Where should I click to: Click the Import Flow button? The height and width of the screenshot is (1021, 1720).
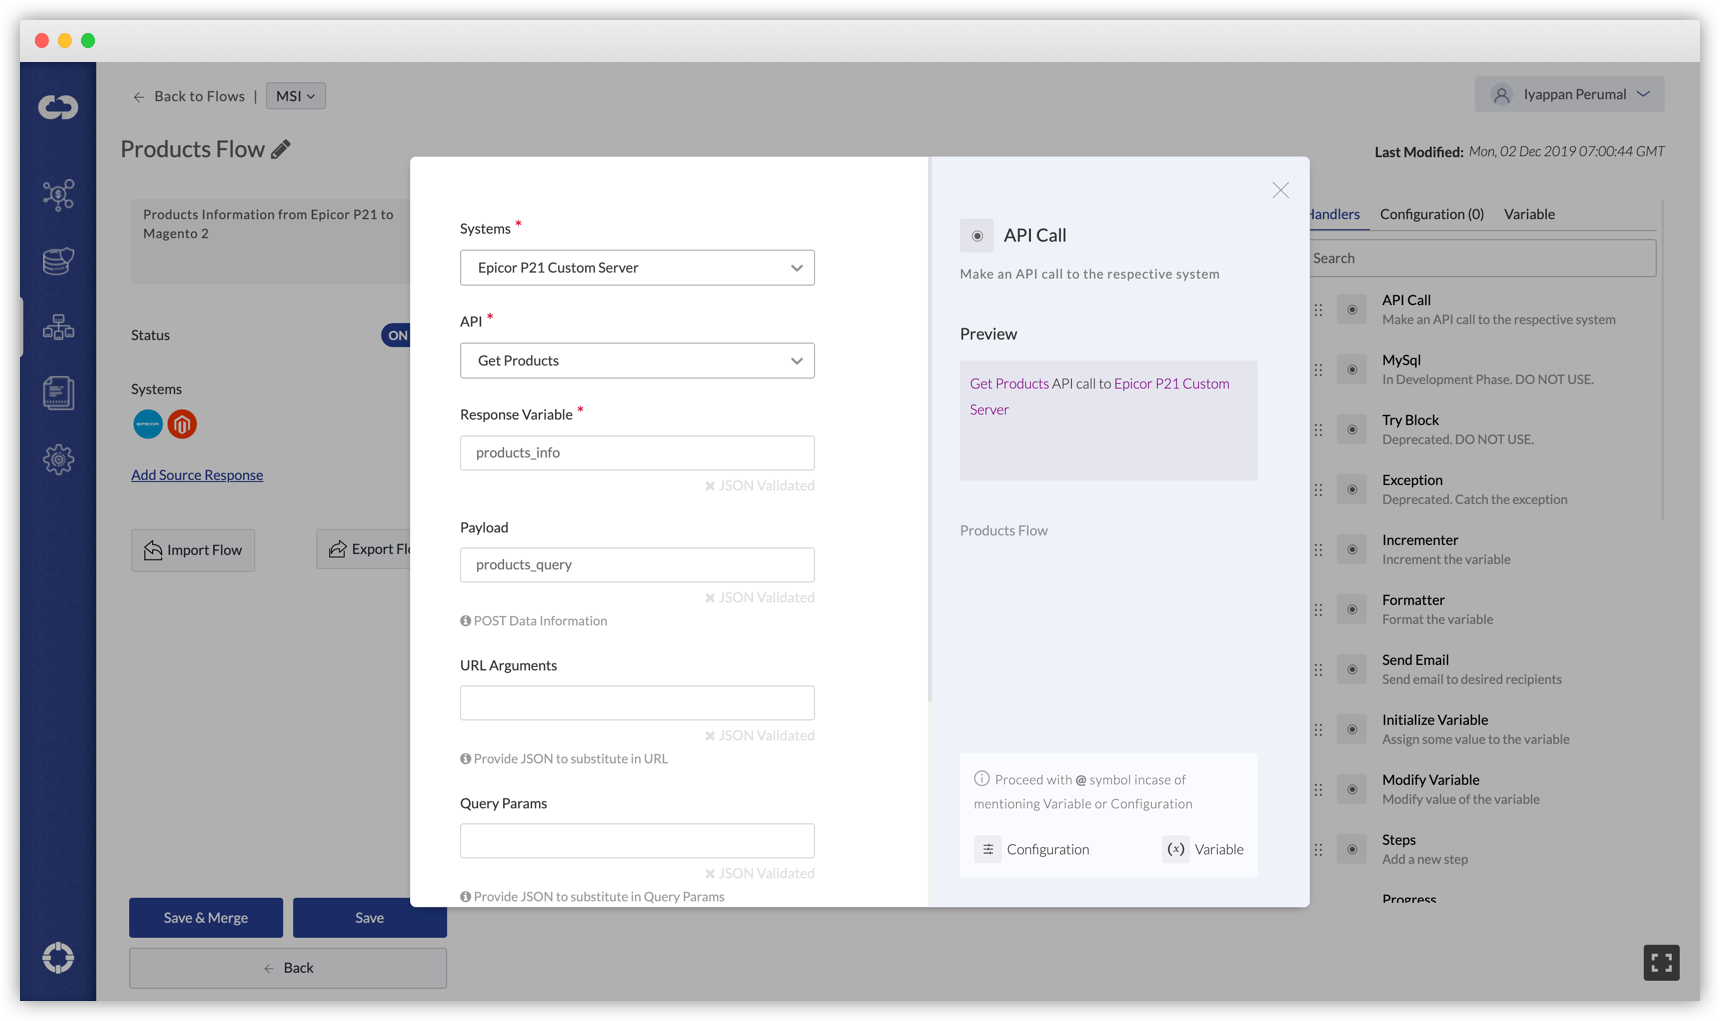pos(193,550)
